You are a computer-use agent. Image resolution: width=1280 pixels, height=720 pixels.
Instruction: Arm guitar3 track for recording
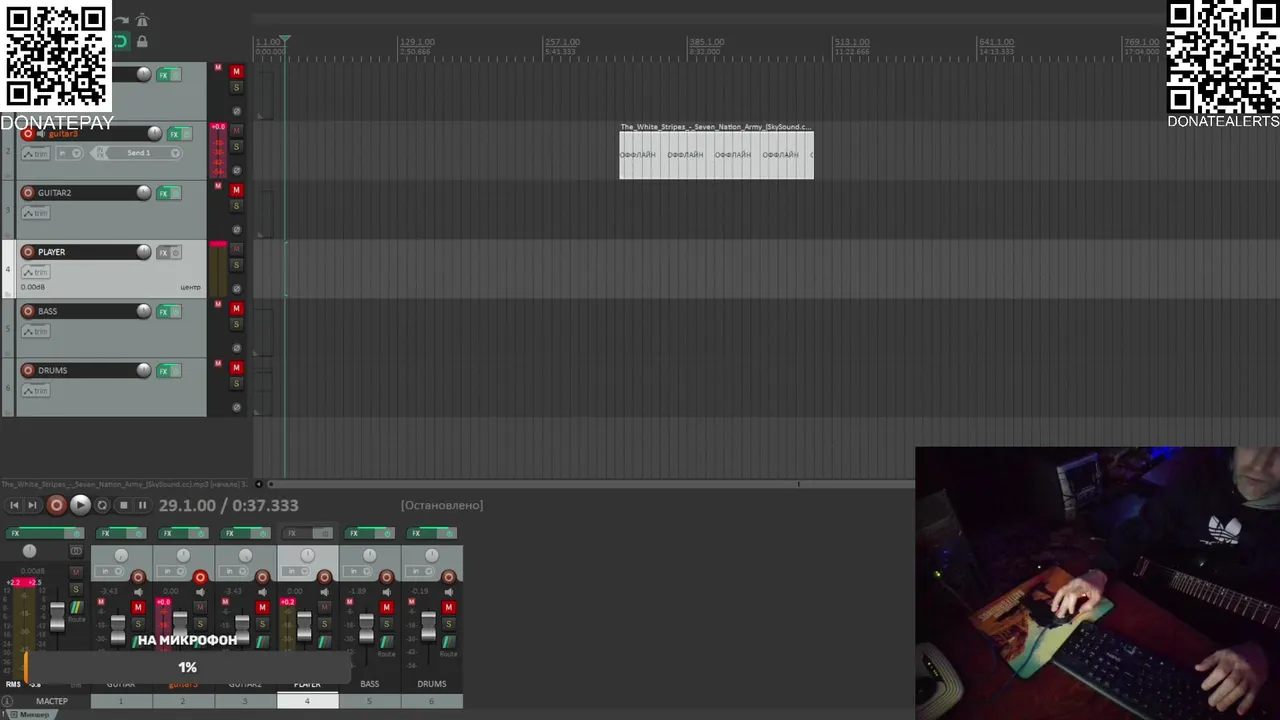[28, 134]
